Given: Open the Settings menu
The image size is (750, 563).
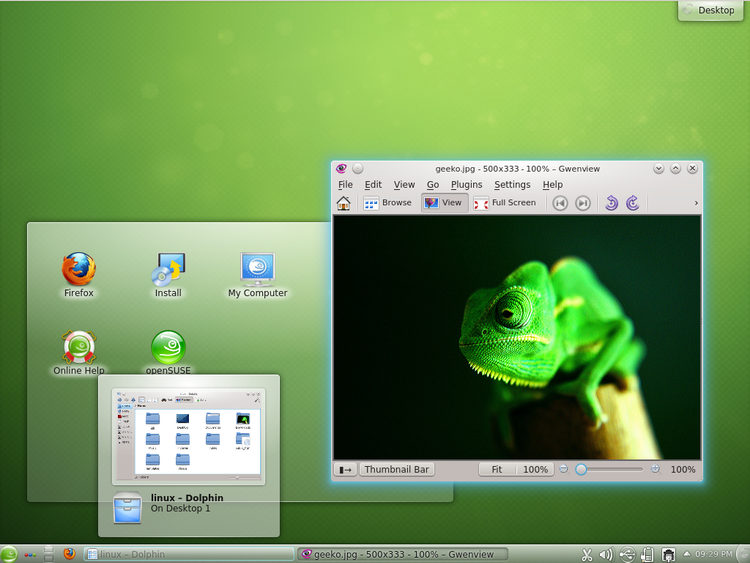Looking at the screenshot, I should (512, 185).
